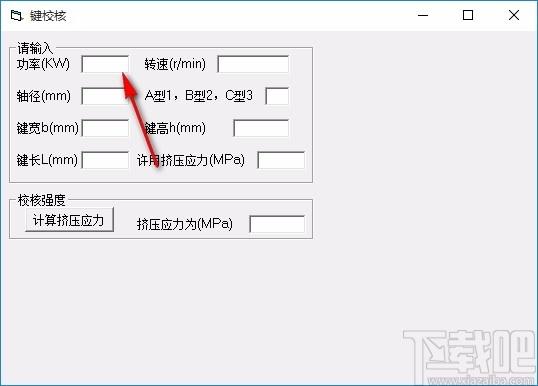Click the 键高h(mm) label
The height and width of the screenshot is (386, 538).
(175, 128)
